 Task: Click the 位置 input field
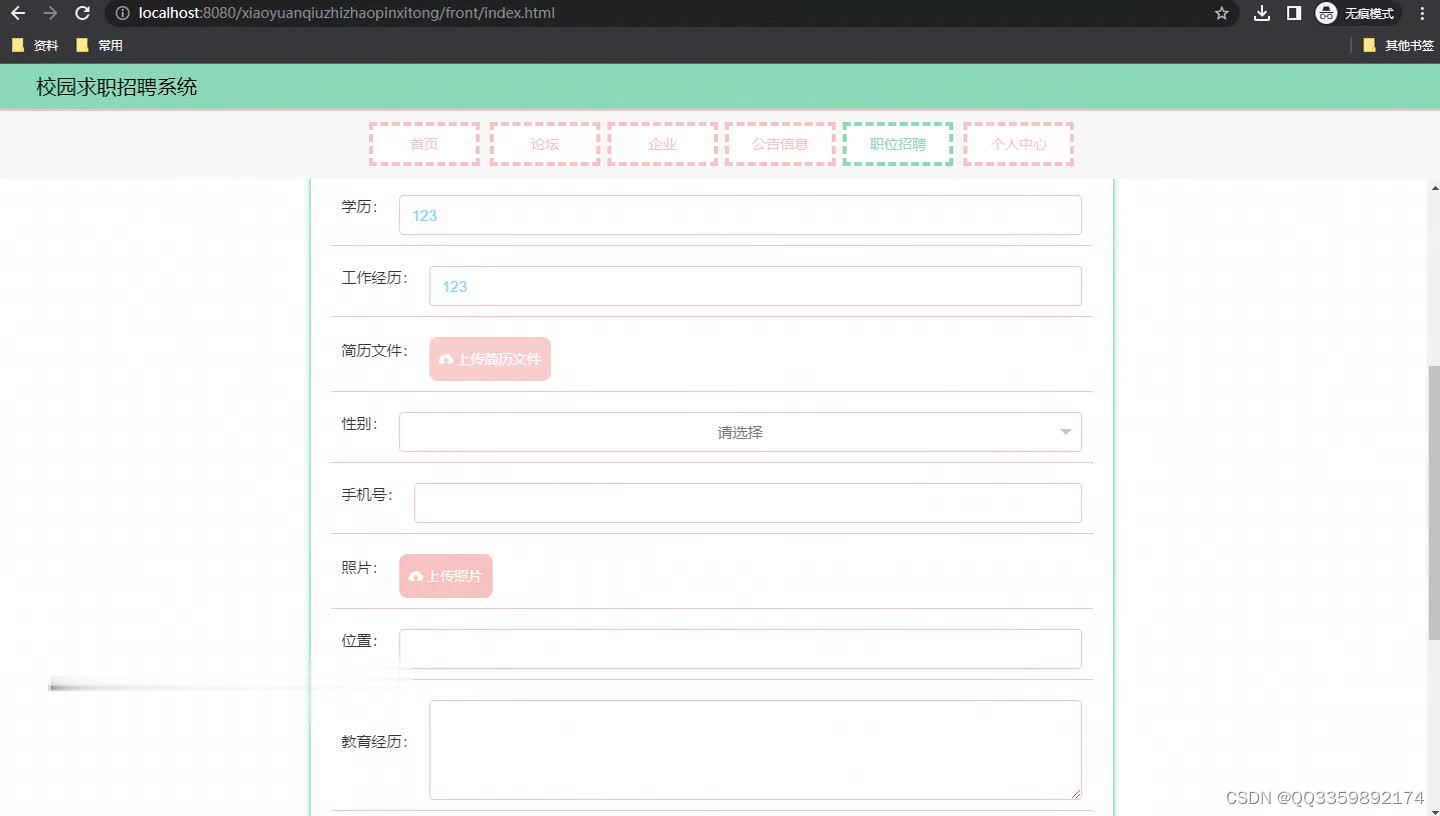pyautogui.click(x=740, y=649)
